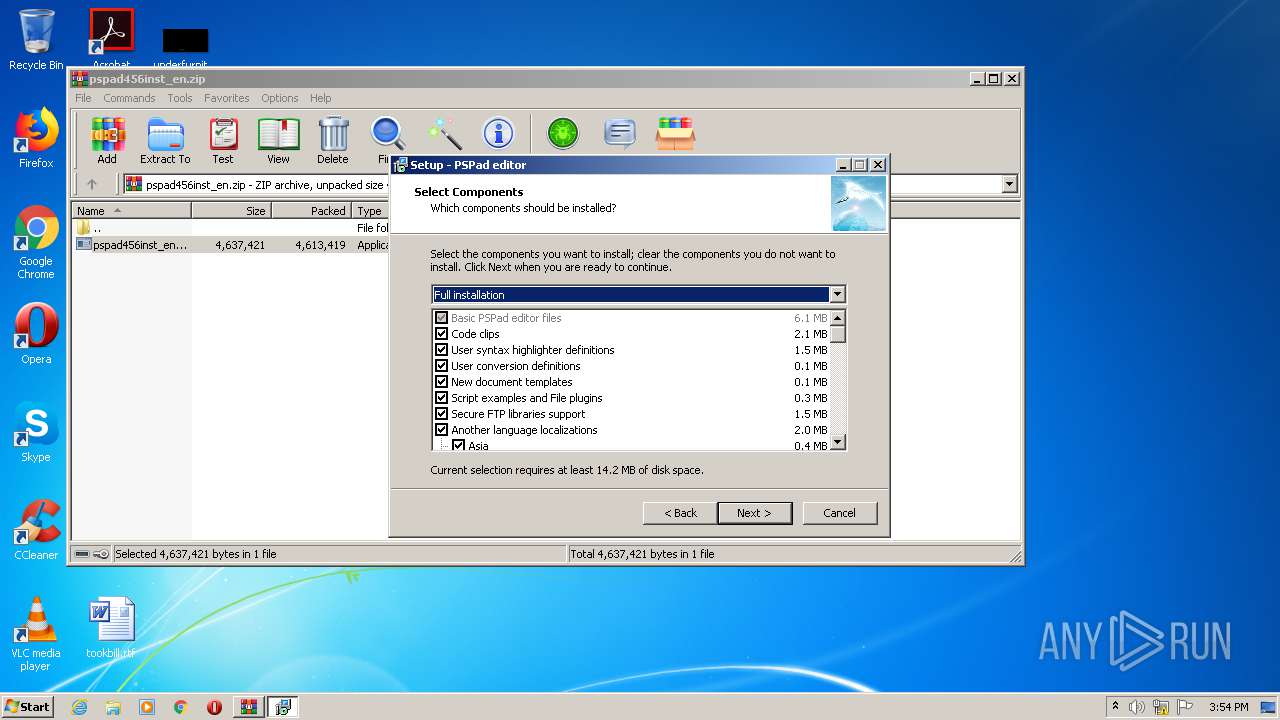The image size is (1280, 720).
Task: Select the parent folder '..' row
Action: pos(230,228)
